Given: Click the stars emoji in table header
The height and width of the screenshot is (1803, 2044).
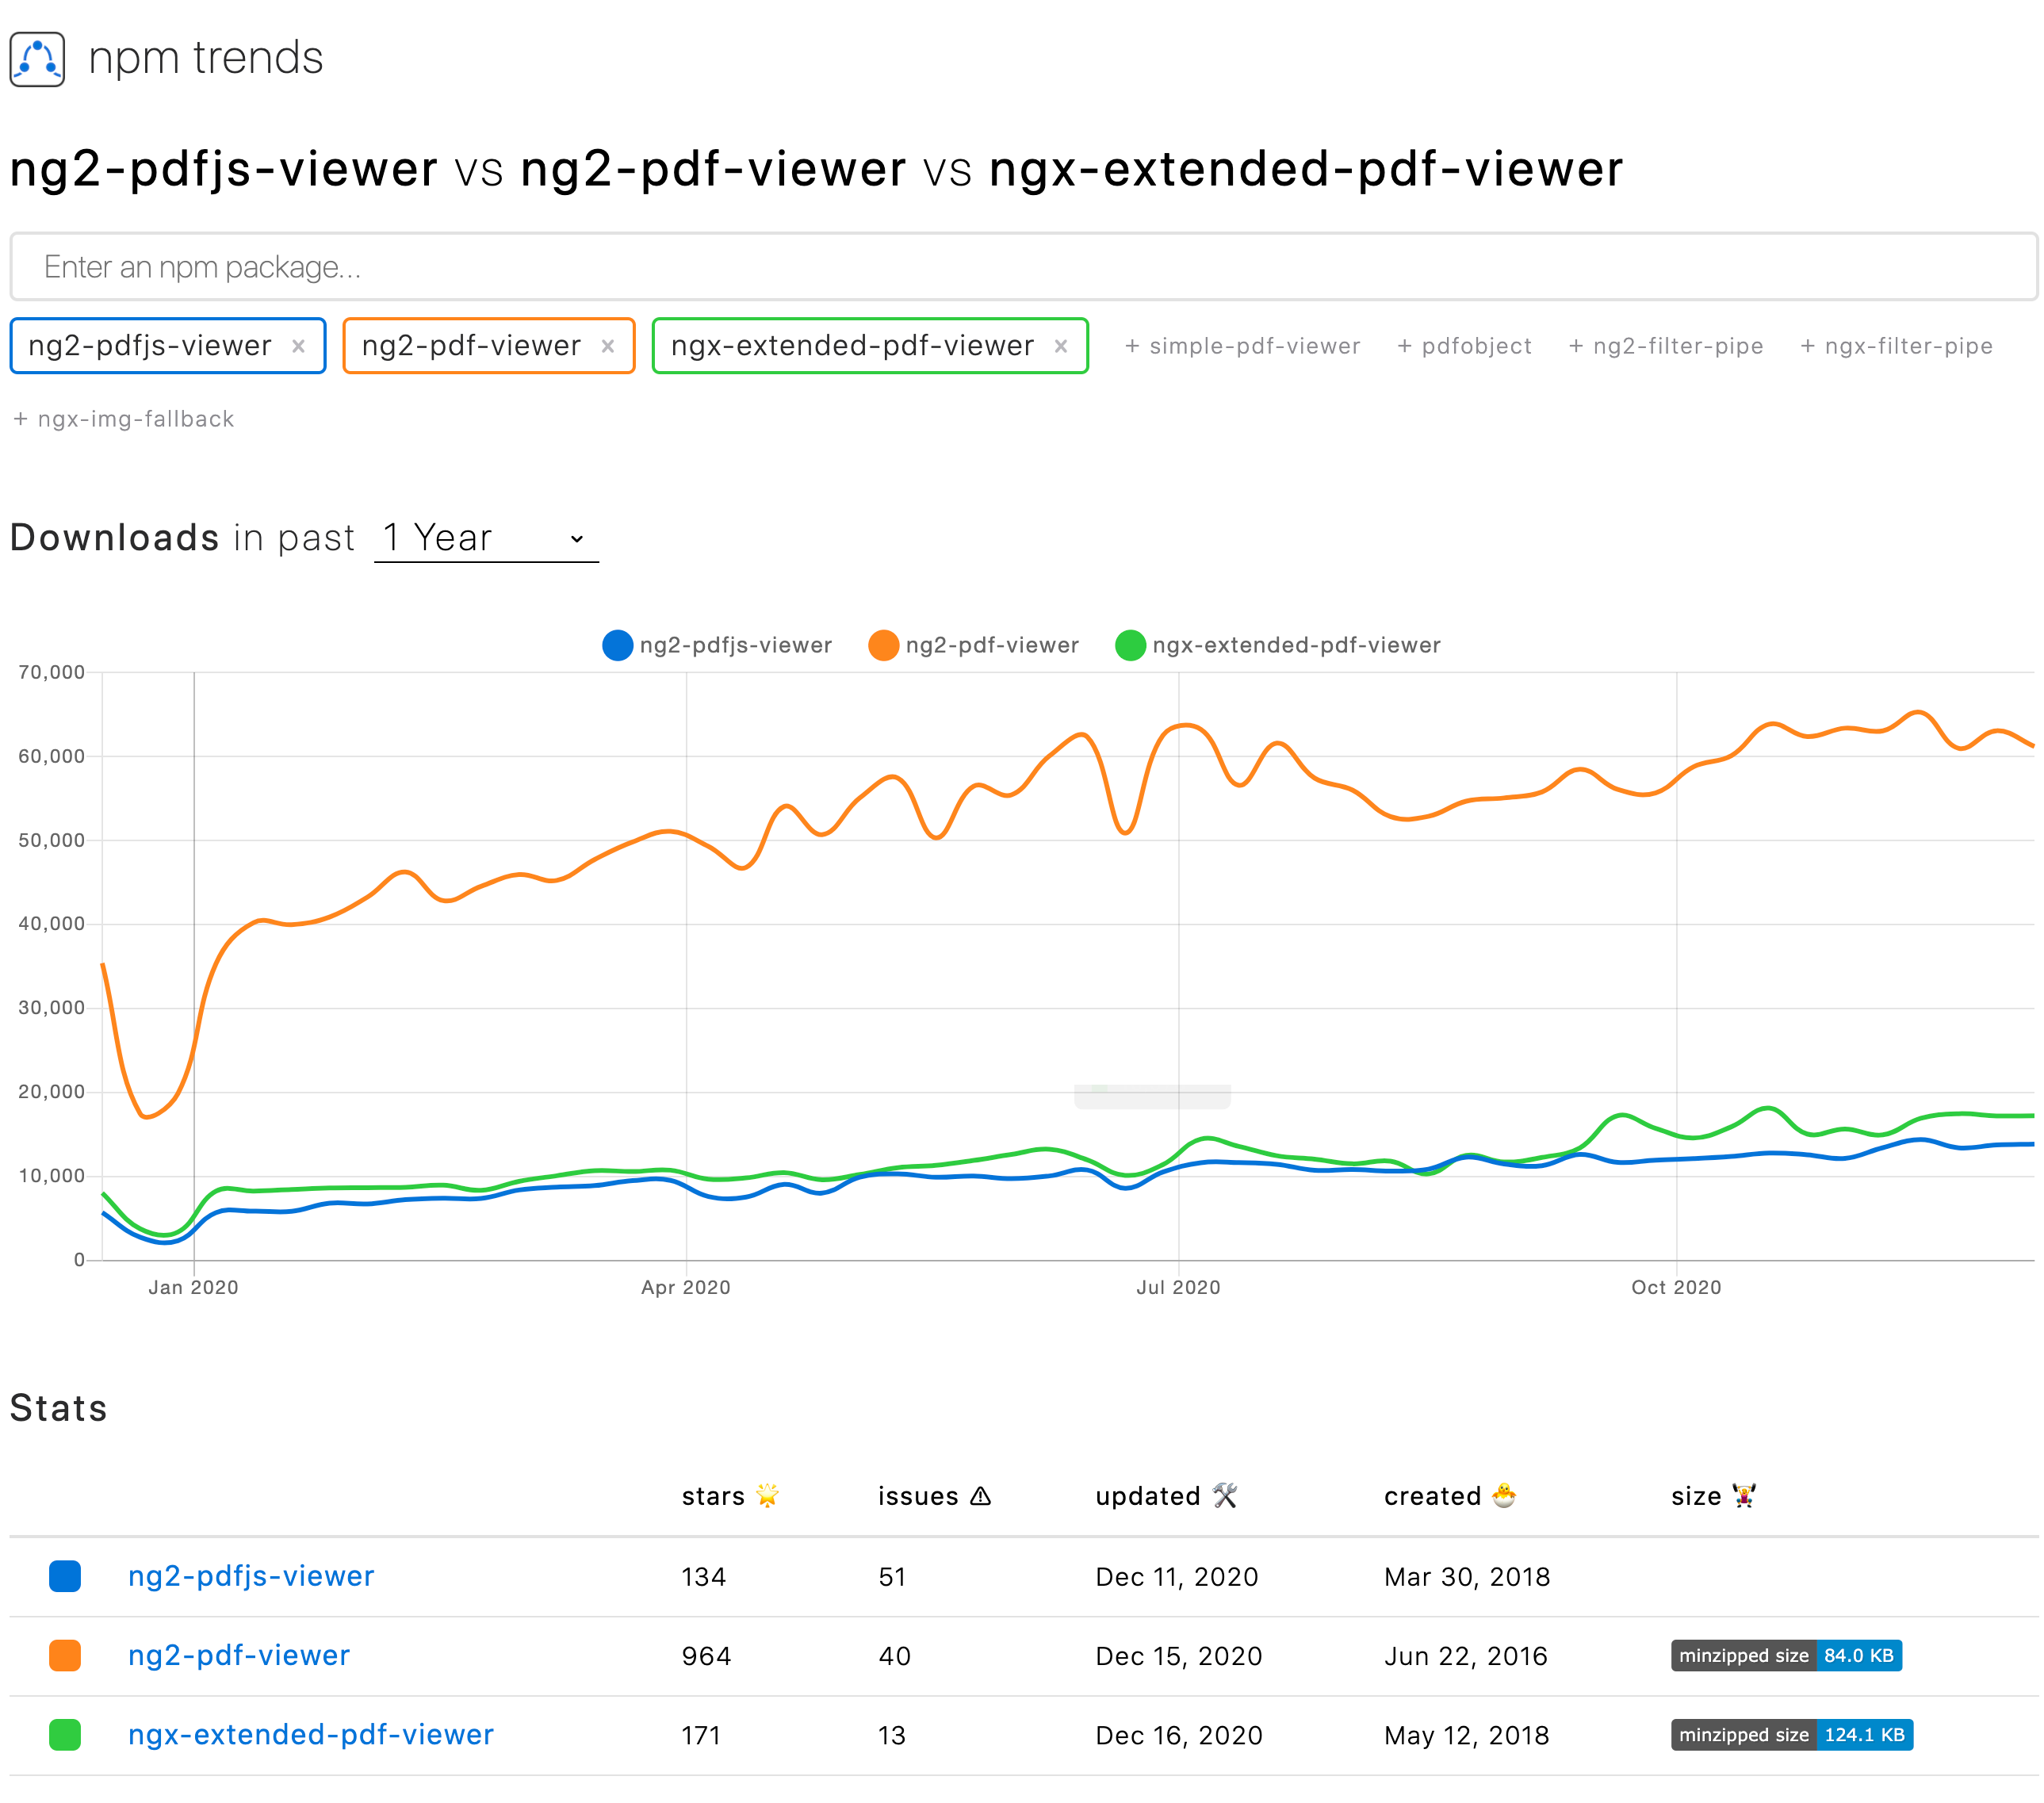Looking at the screenshot, I should point(767,1495).
